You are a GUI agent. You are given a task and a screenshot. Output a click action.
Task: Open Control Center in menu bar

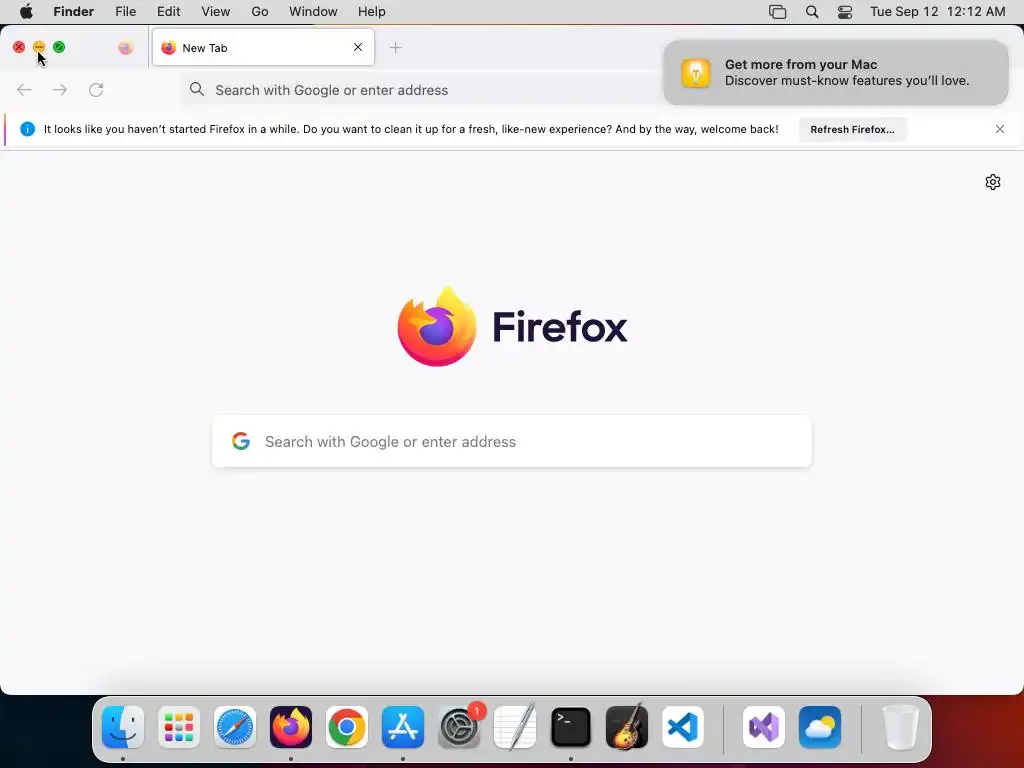click(x=845, y=12)
